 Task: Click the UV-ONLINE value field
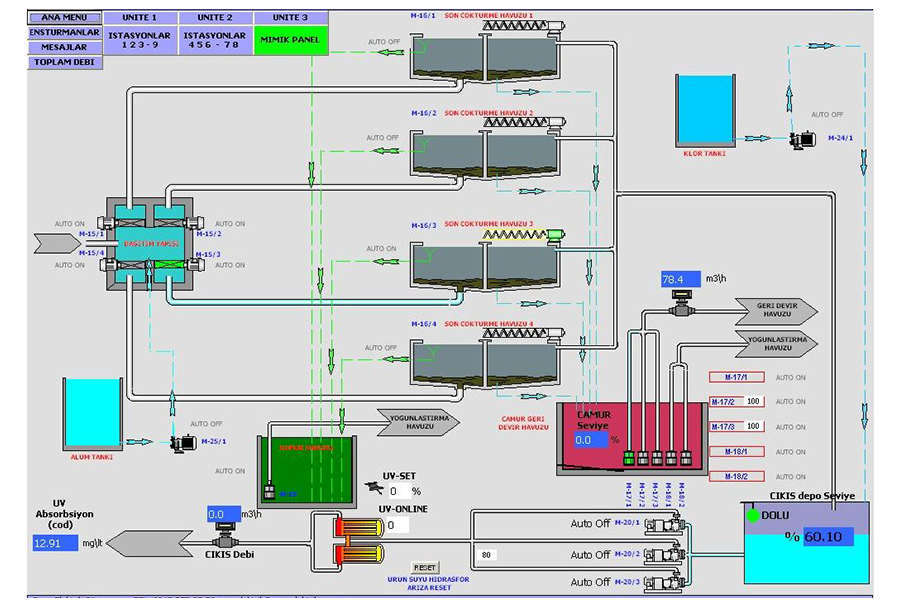[397, 525]
